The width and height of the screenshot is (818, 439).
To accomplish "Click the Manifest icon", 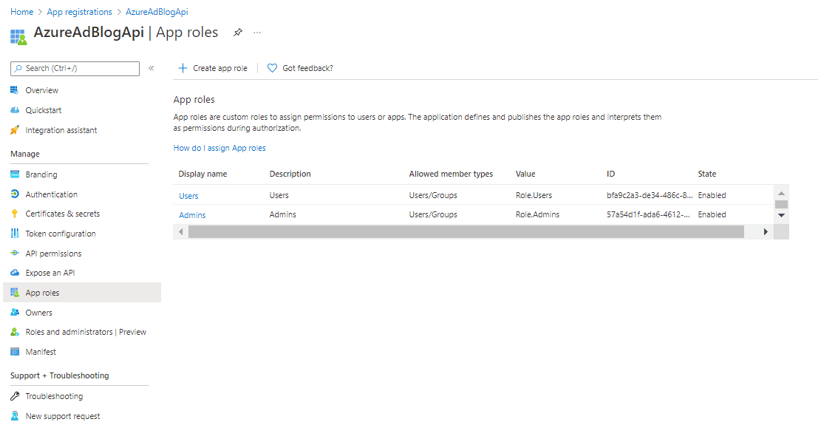I will [x=15, y=351].
